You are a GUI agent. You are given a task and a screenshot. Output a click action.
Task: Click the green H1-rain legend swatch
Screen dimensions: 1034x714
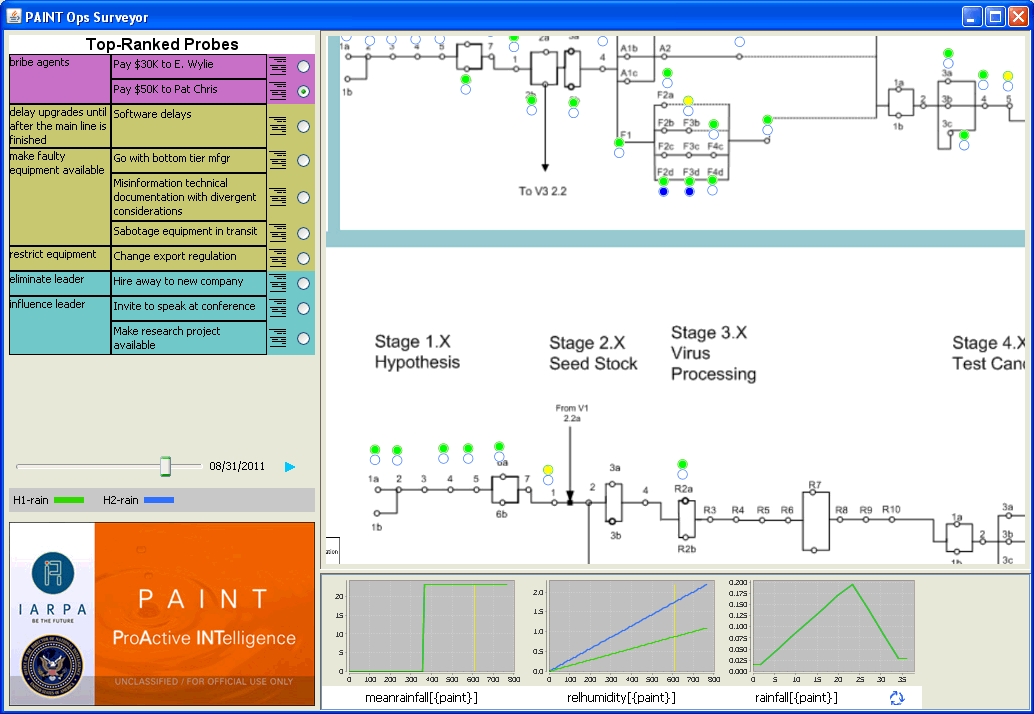(x=69, y=499)
